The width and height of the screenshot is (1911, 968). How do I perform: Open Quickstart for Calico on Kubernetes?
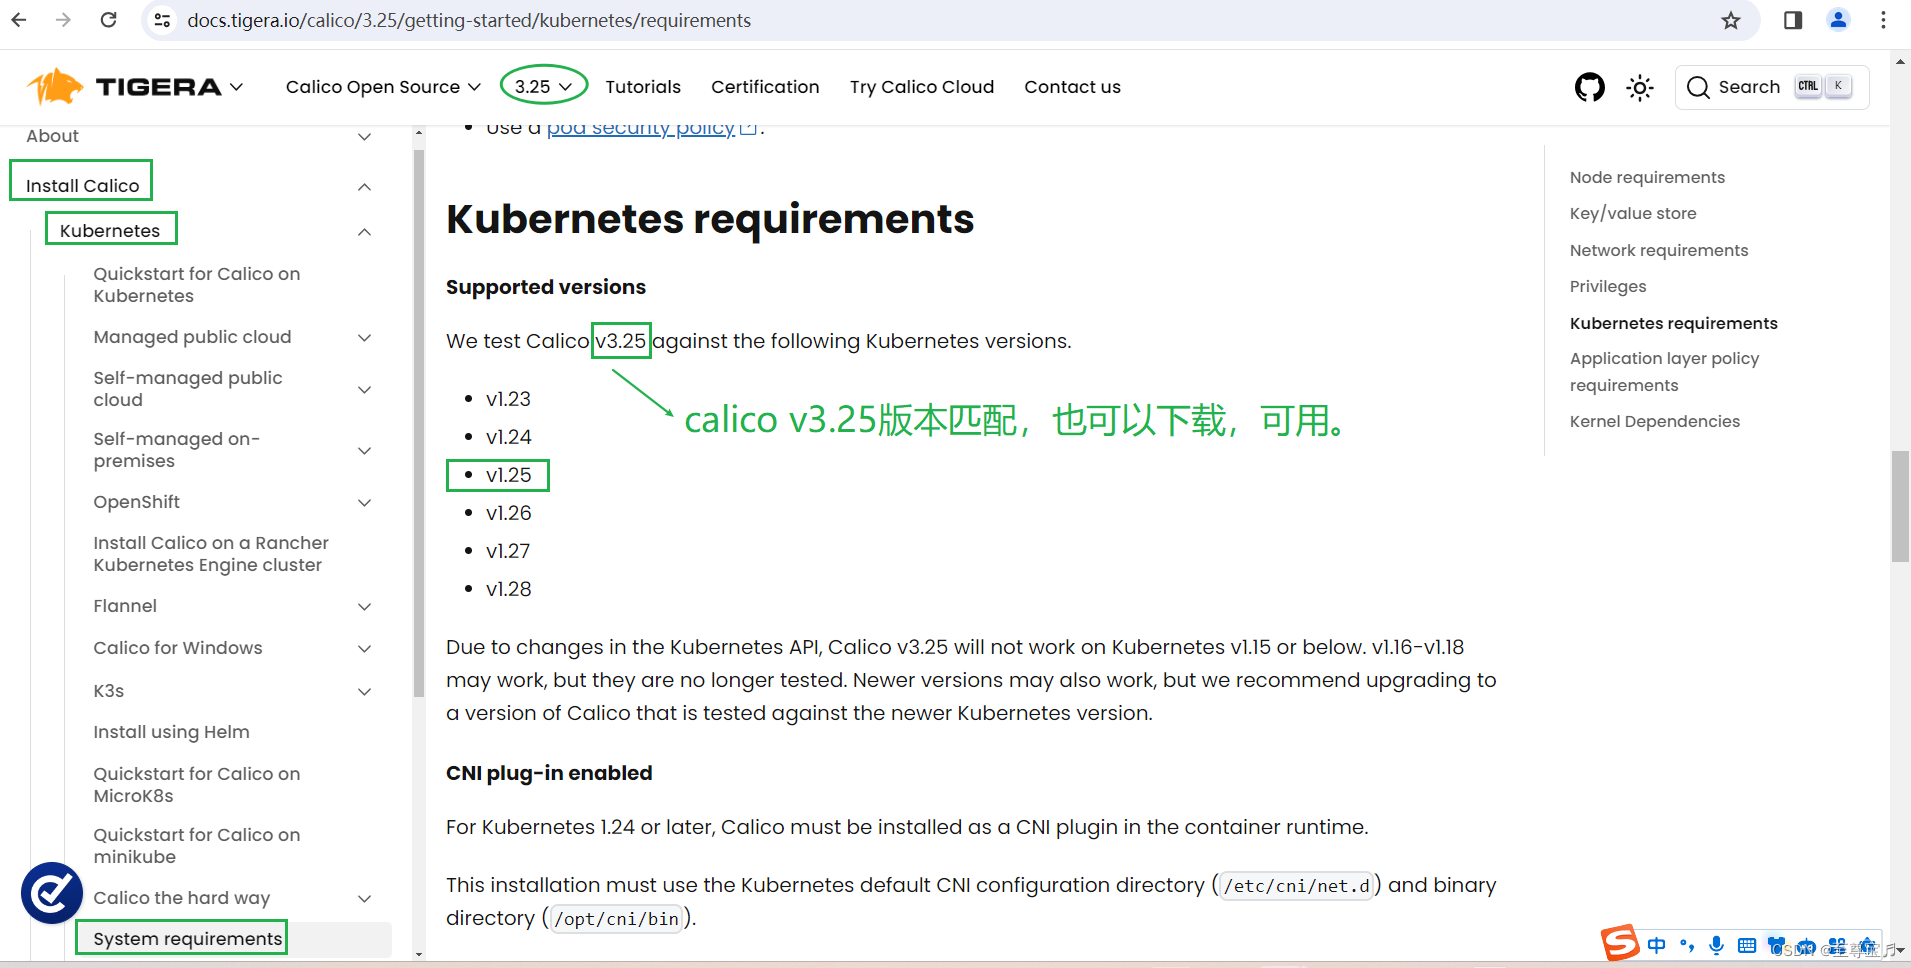point(197,285)
